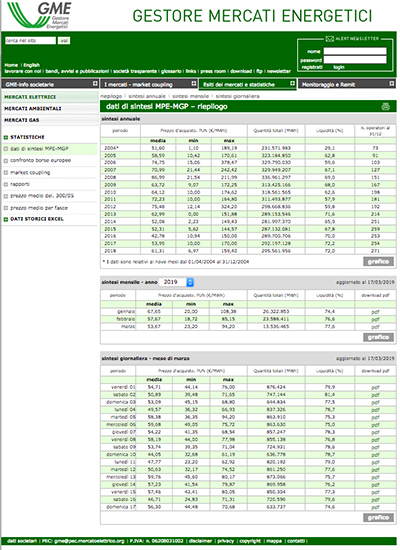This screenshot has width=400, height=550.
Task: Expand GME-info societarie menu plus icon
Action: point(95,83)
